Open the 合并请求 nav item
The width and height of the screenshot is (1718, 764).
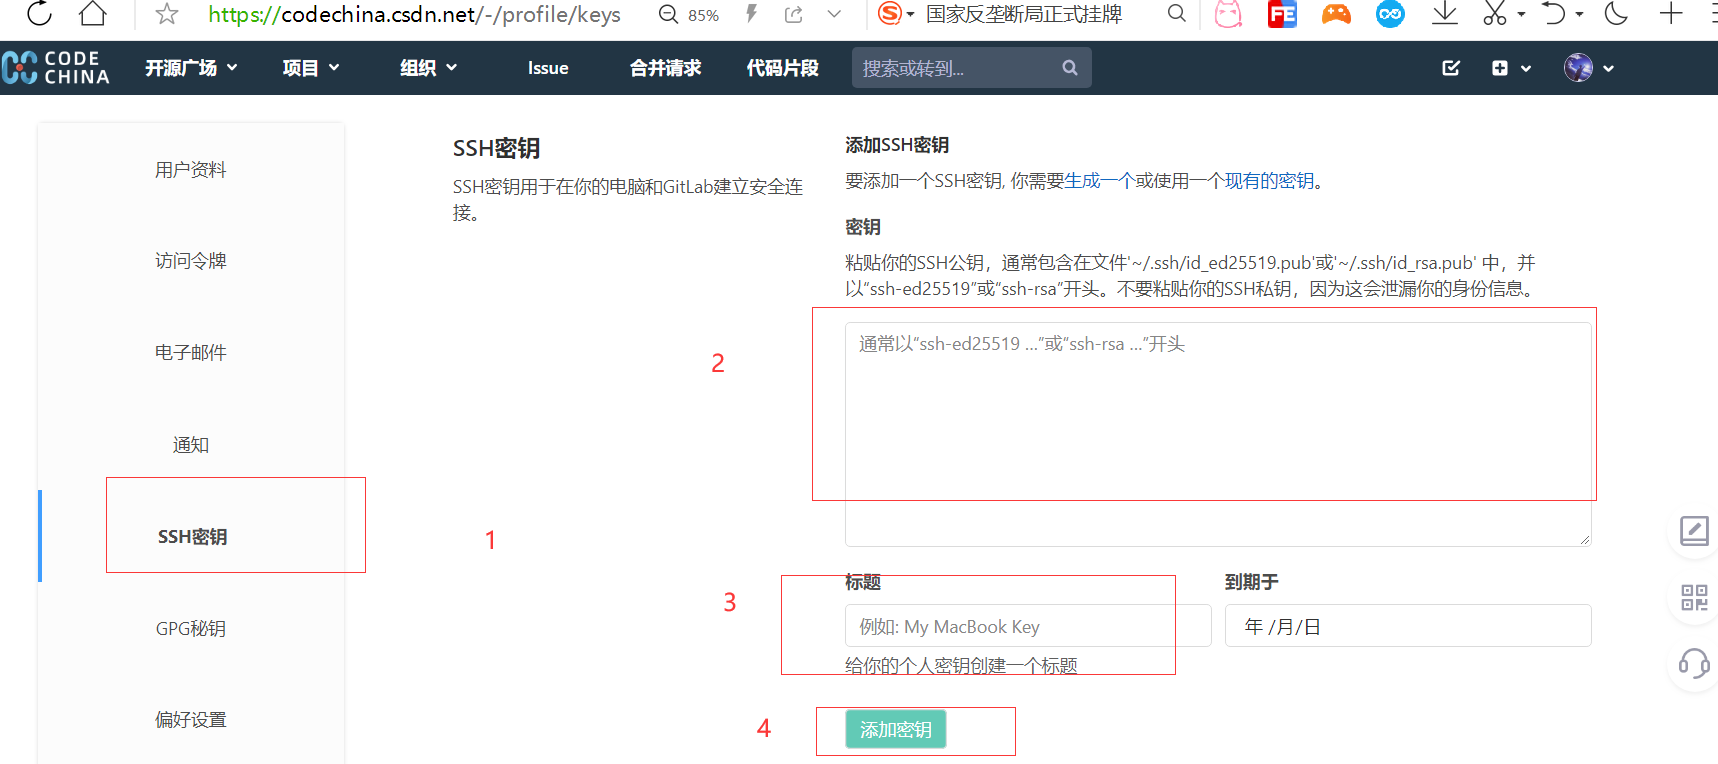coord(665,68)
